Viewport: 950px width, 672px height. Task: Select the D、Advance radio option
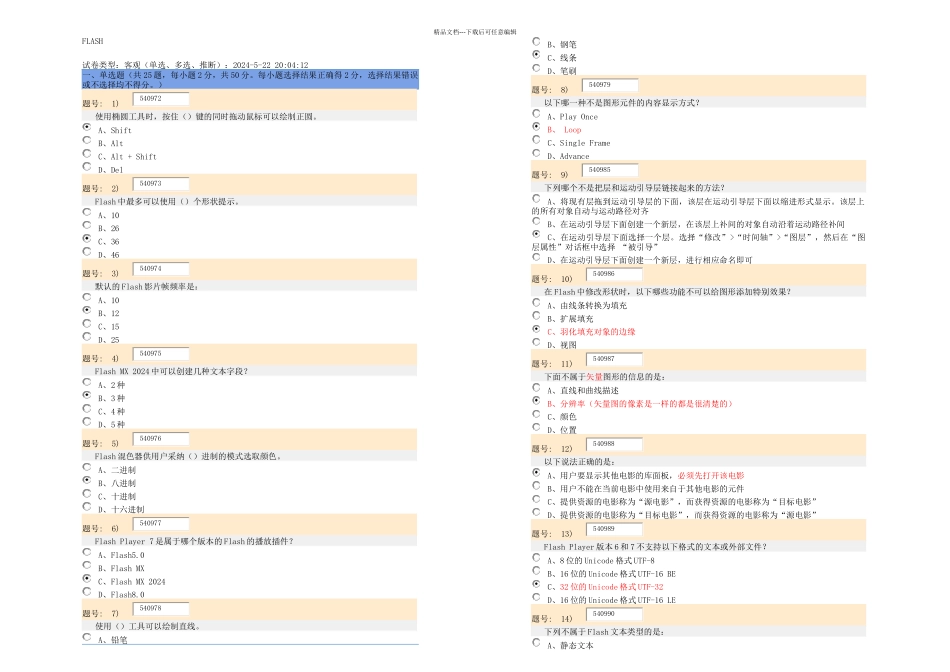[x=536, y=153]
